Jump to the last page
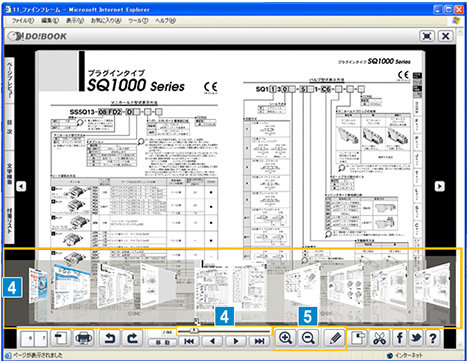This screenshot has height=363, width=470. pos(259,341)
